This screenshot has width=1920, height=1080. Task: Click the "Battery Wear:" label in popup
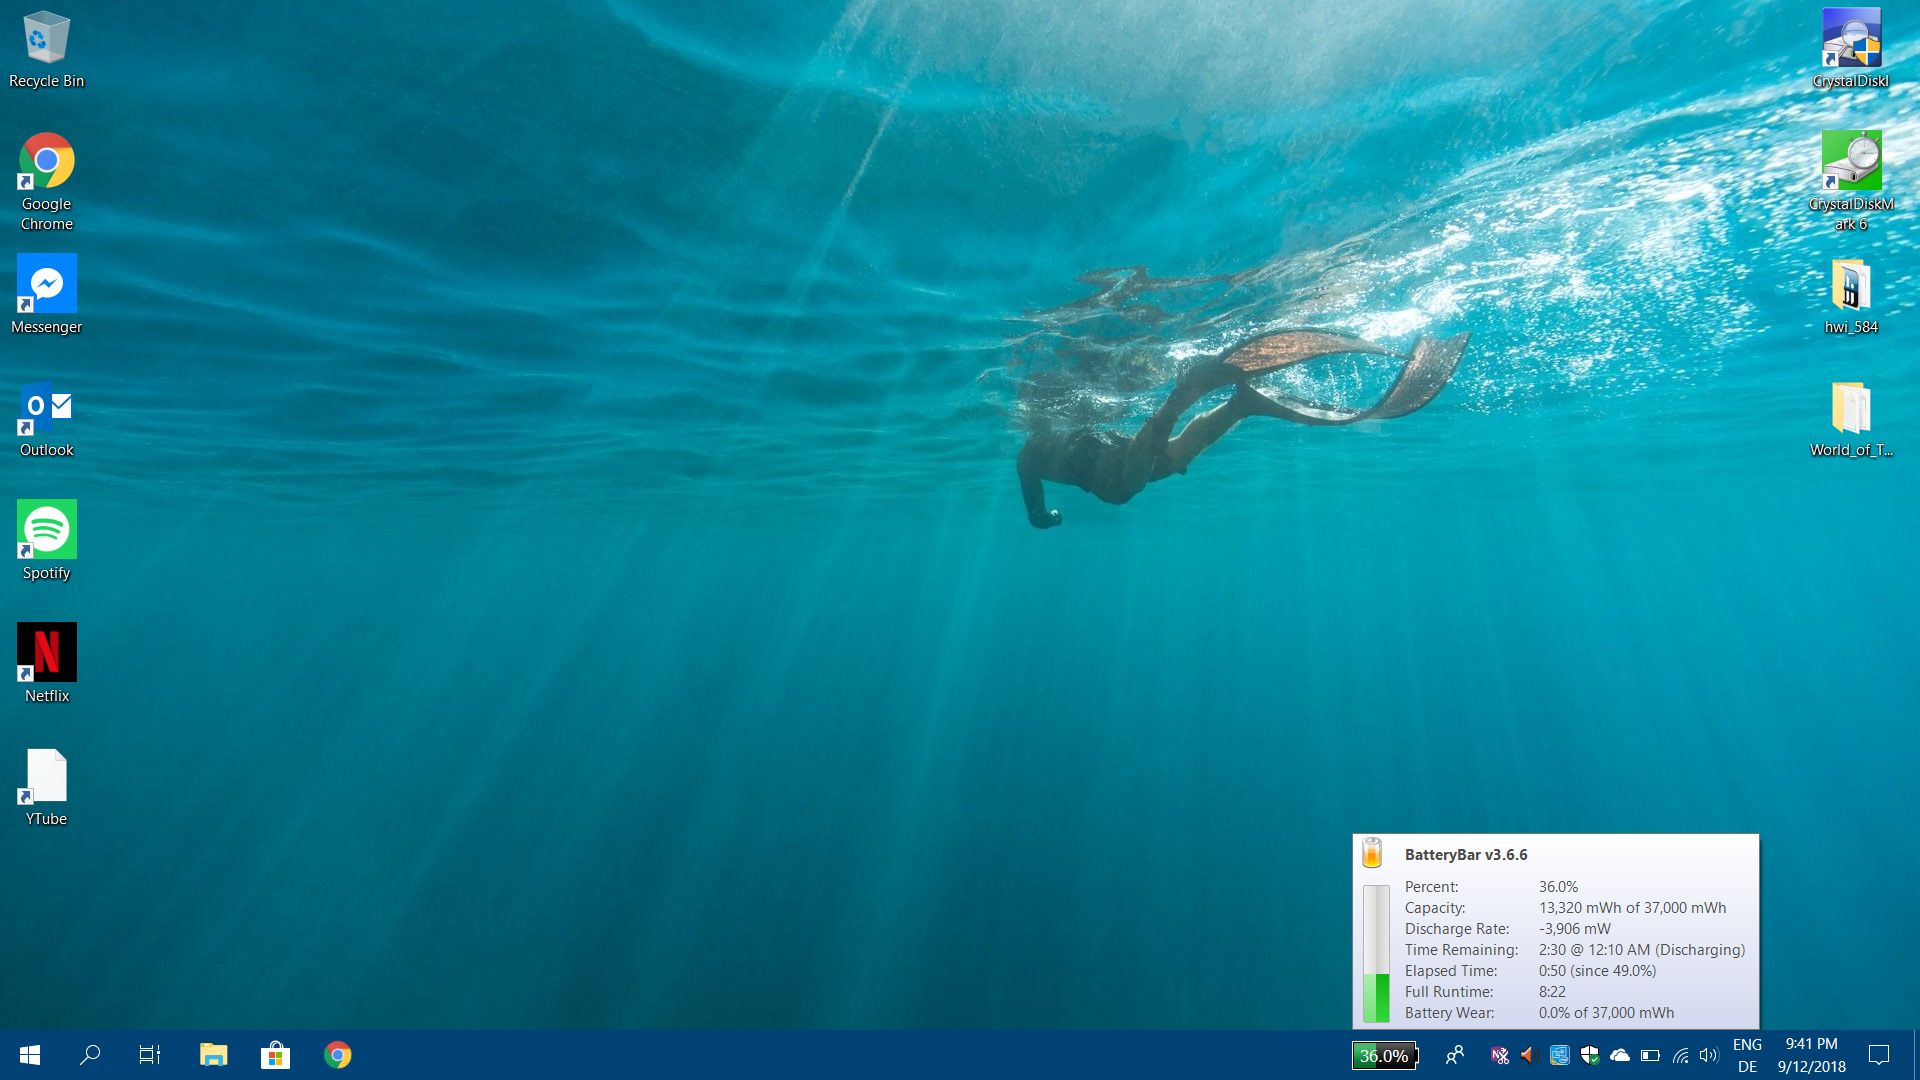coord(1449,1013)
